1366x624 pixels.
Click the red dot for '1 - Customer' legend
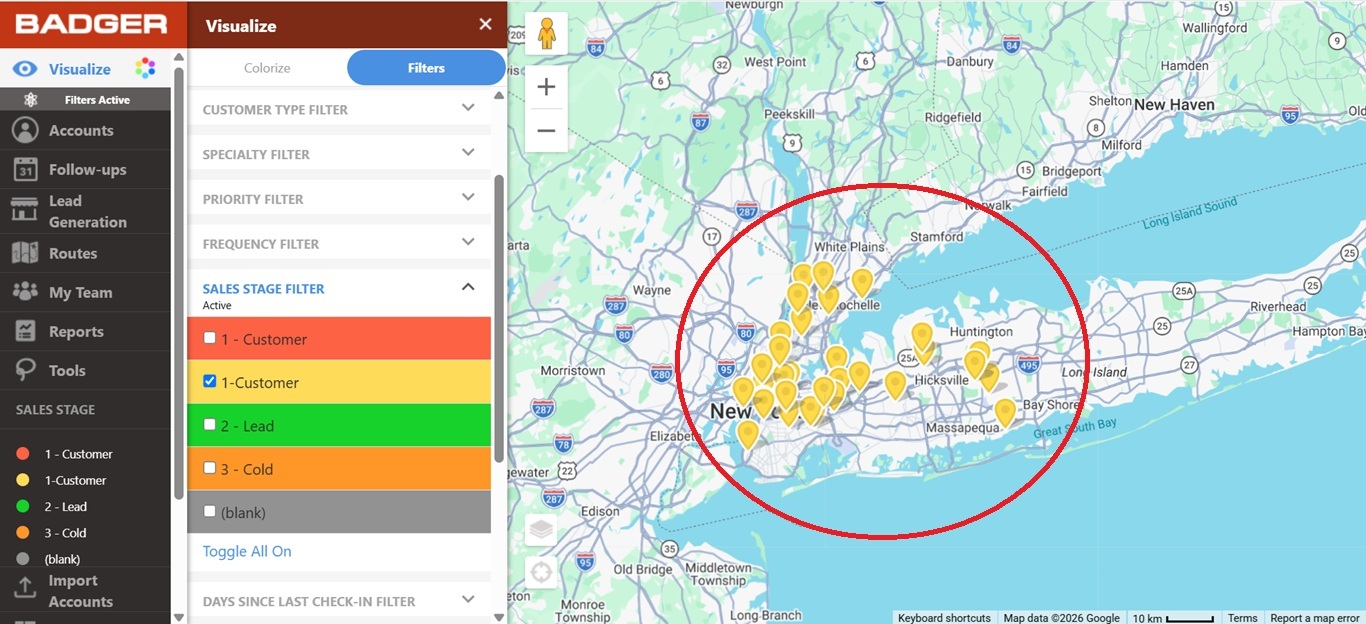coord(23,454)
